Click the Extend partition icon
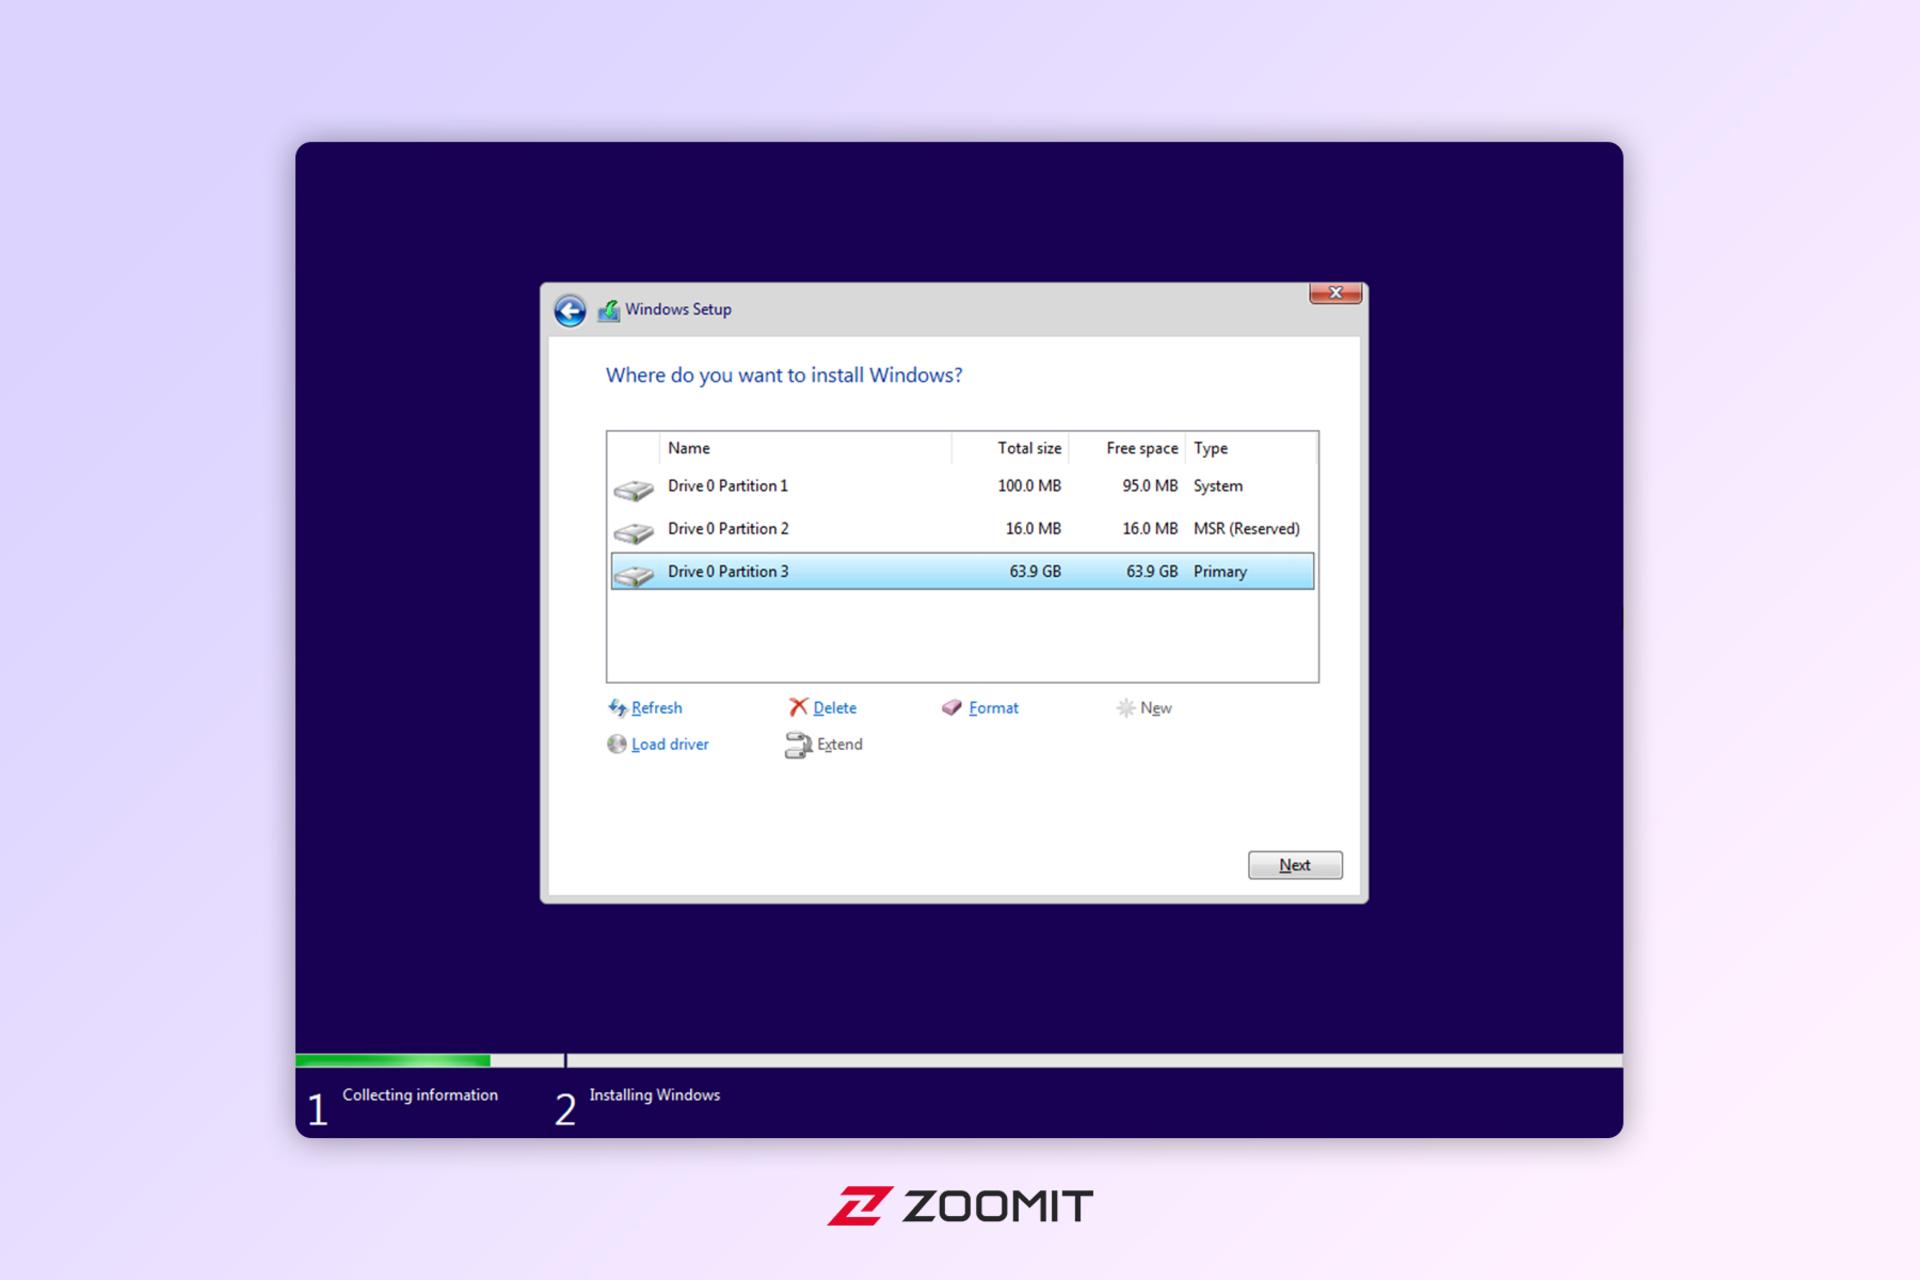This screenshot has height=1280, width=1920. pos(798,745)
